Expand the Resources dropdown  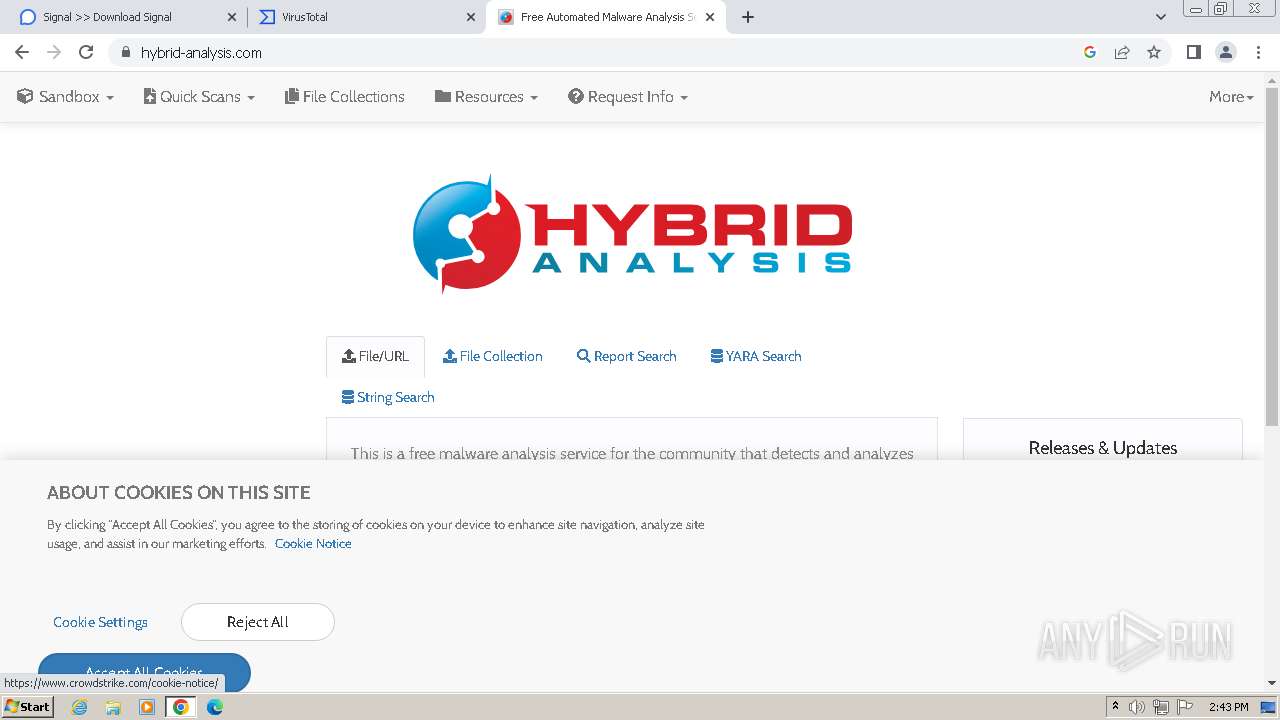[x=486, y=97]
